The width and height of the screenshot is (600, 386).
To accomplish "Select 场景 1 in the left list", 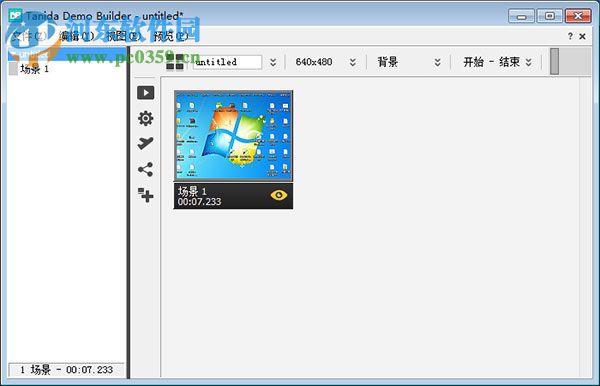I will pos(34,69).
